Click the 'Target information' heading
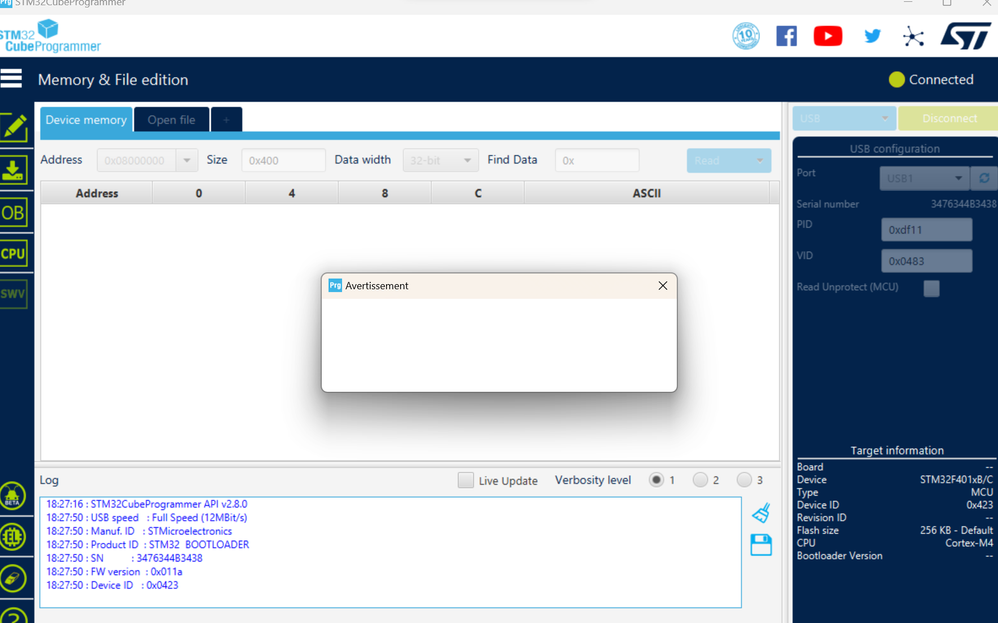The height and width of the screenshot is (623, 998). [x=897, y=451]
